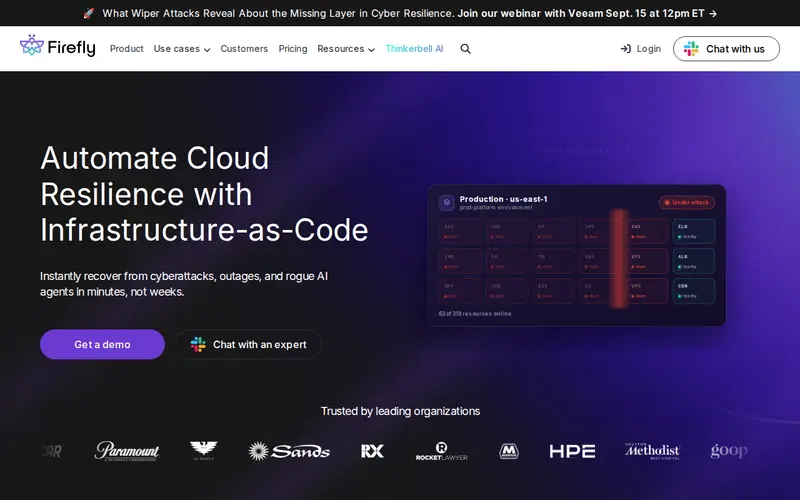800x500 pixels.
Task: Click the Under attack status badge
Action: pos(687,203)
